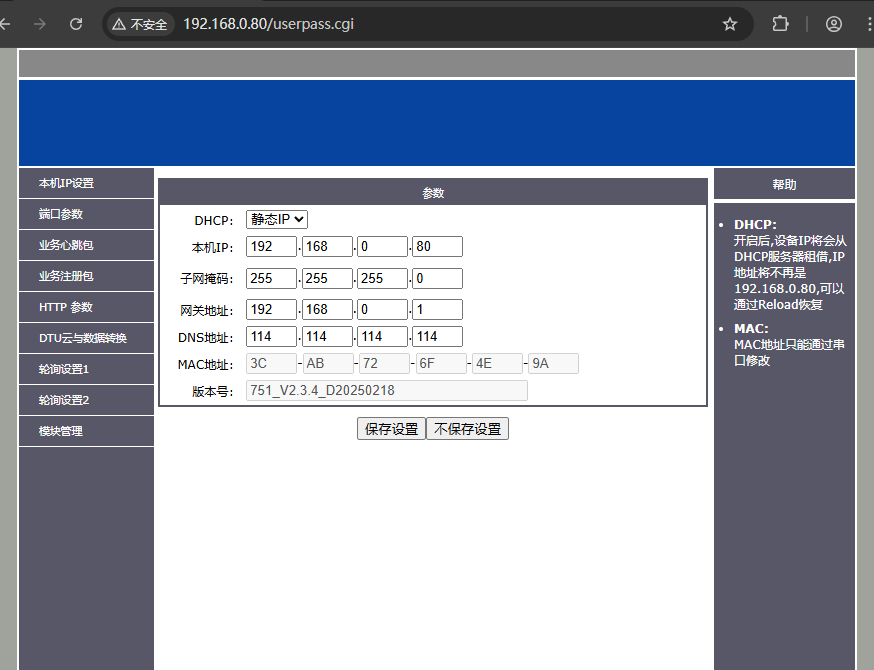The width and height of the screenshot is (874, 670).
Task: Open the DHCP 静态IP dropdown
Action: (x=276, y=220)
